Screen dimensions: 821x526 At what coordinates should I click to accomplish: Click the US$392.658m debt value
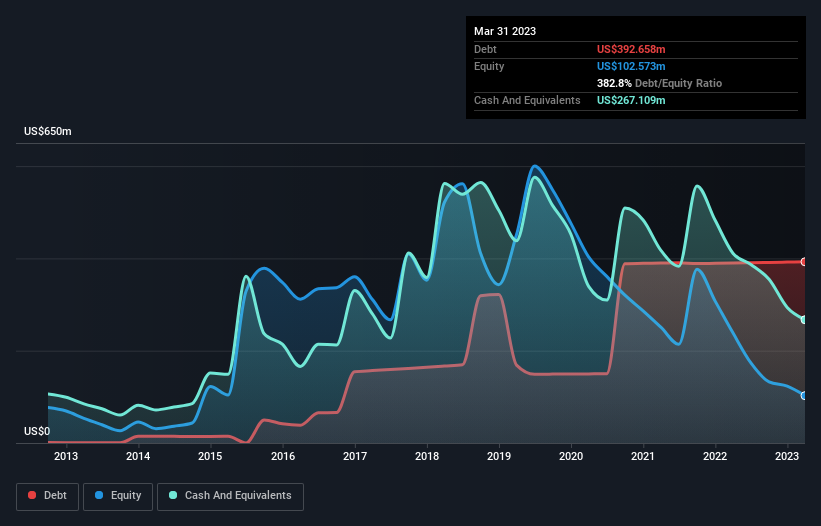(x=631, y=49)
